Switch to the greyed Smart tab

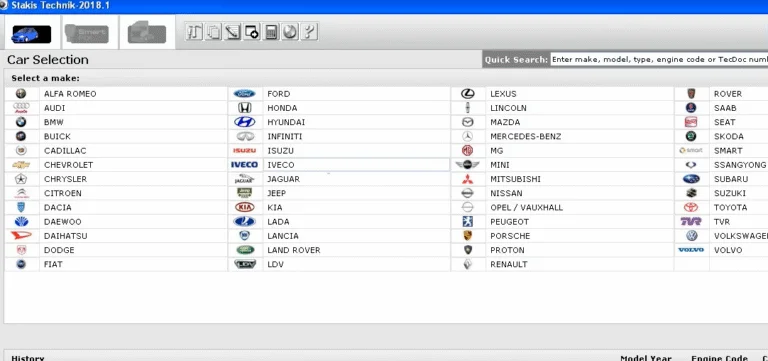[x=86, y=34]
